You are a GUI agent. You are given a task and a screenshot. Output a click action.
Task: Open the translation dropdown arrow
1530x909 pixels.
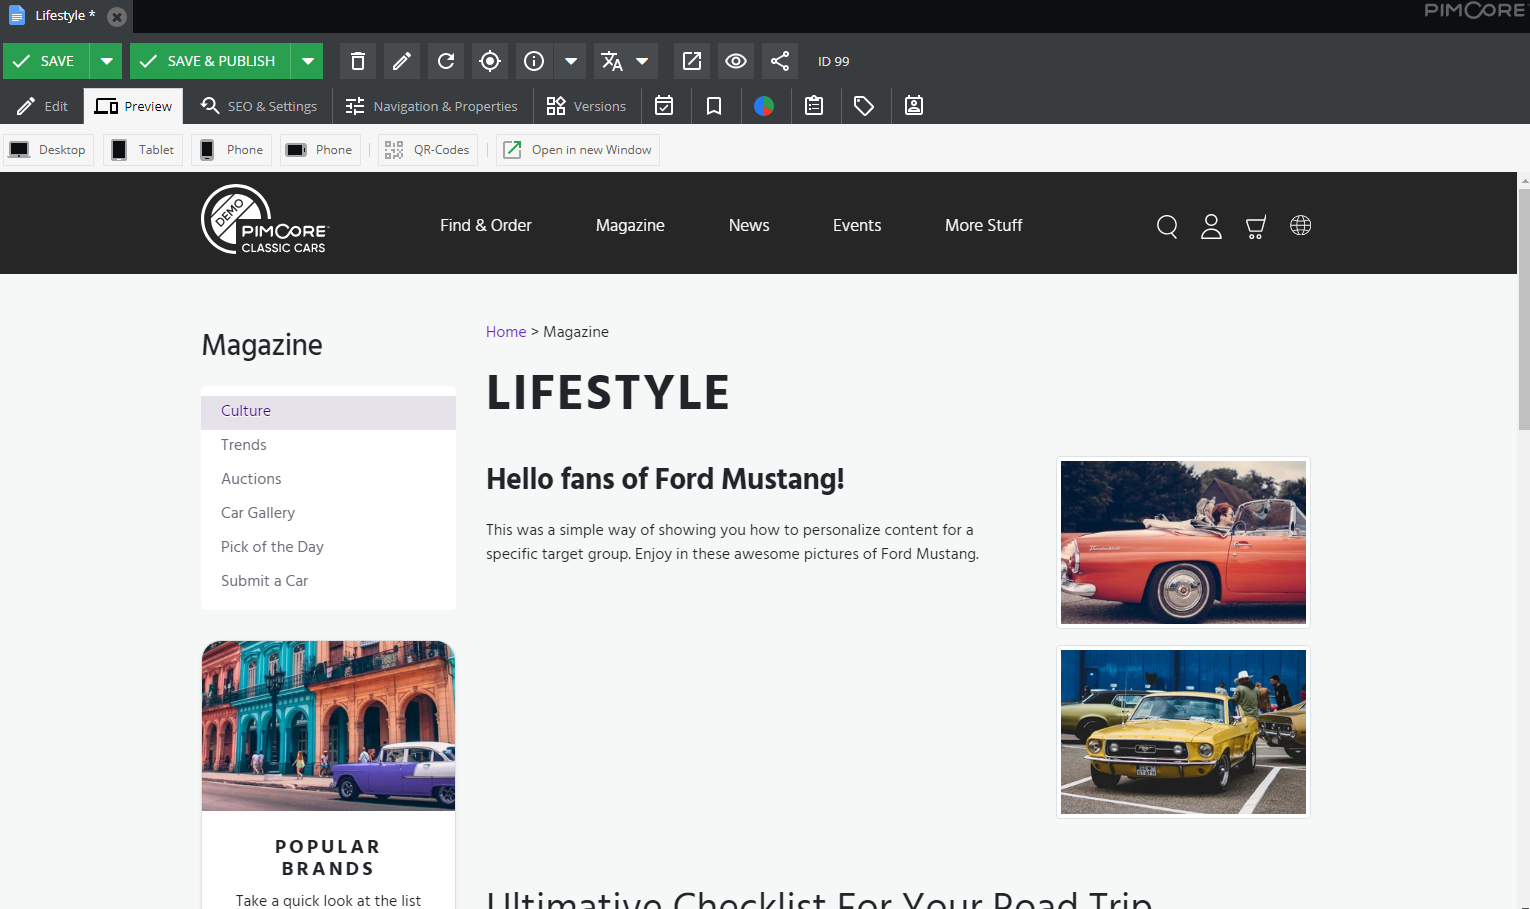tap(643, 61)
